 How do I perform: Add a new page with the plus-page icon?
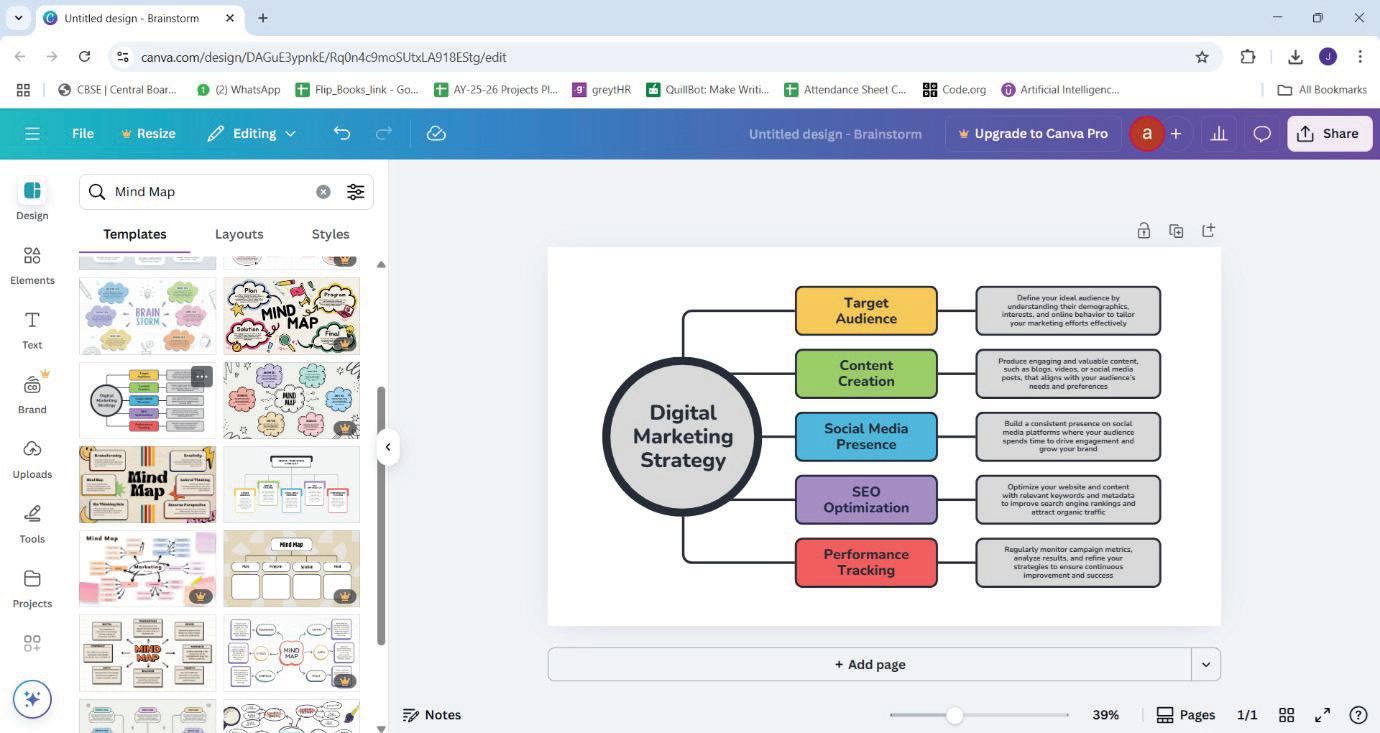click(x=1208, y=231)
